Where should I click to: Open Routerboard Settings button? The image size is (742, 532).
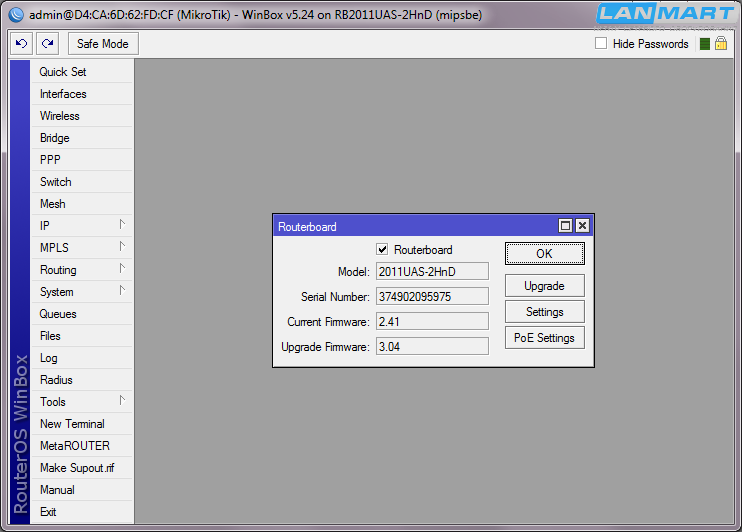click(x=545, y=312)
